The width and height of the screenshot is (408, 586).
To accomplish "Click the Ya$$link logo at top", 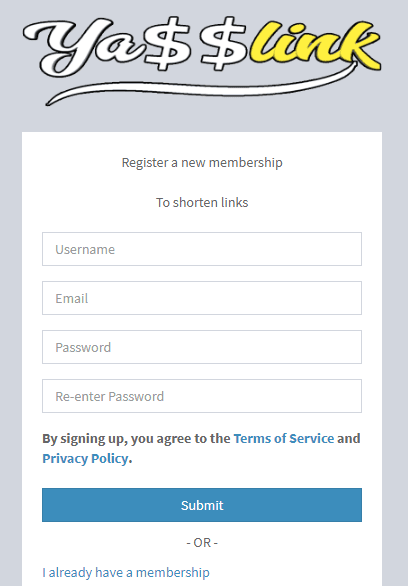I will (202, 62).
